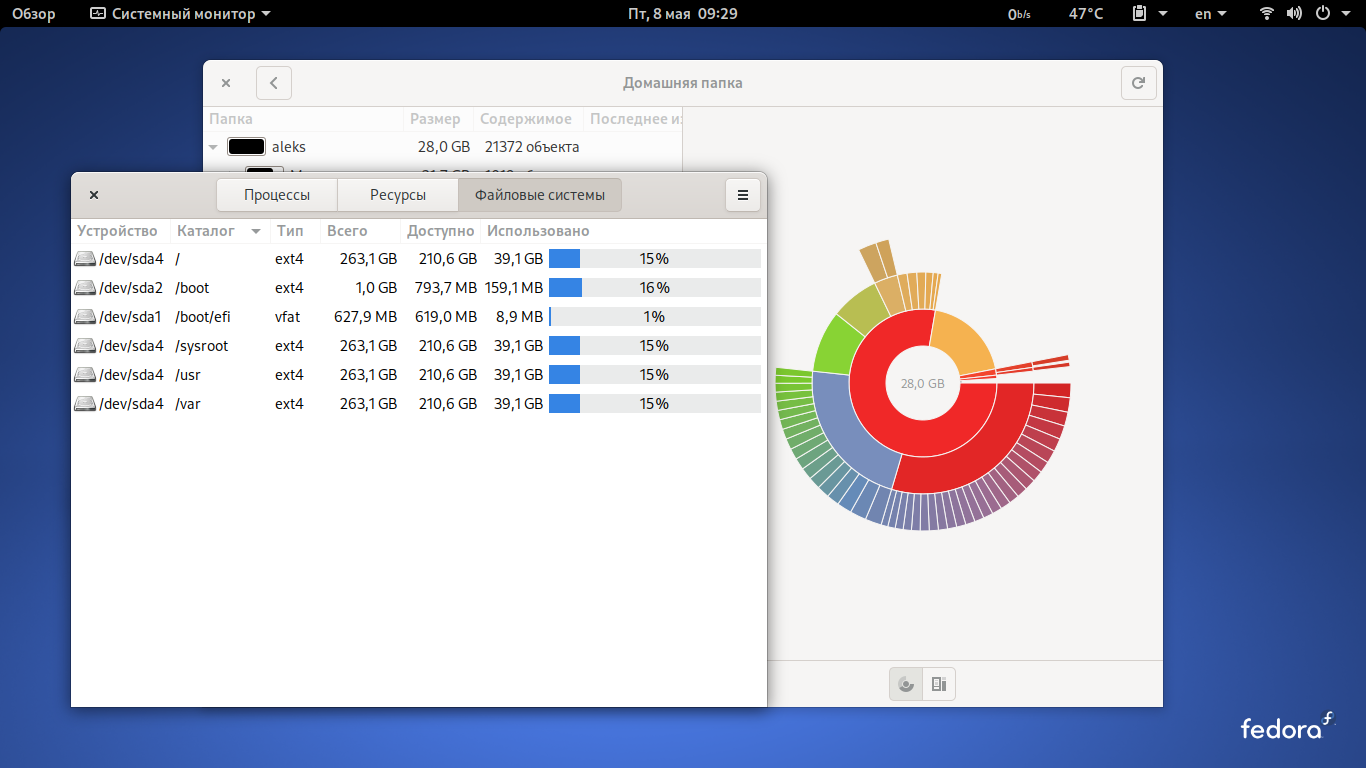Close the Disk Usage Analyzer window

226,83
